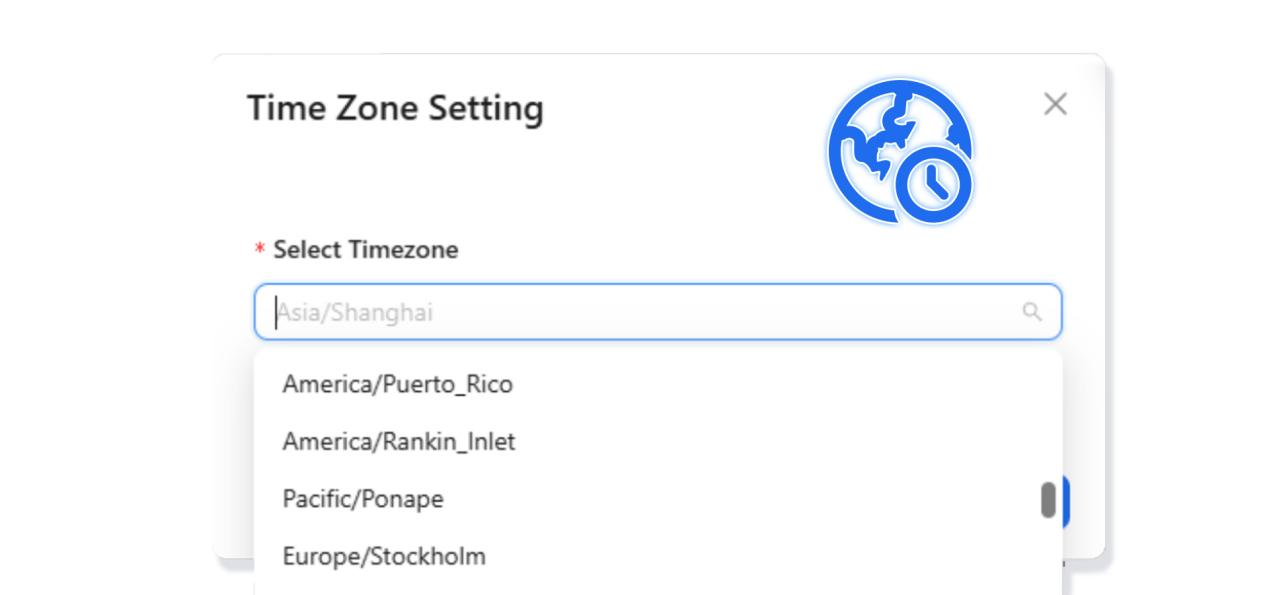Viewport: 1269px width, 595px height.
Task: Select the America/Rankin_Inlet option
Action: (x=398, y=441)
